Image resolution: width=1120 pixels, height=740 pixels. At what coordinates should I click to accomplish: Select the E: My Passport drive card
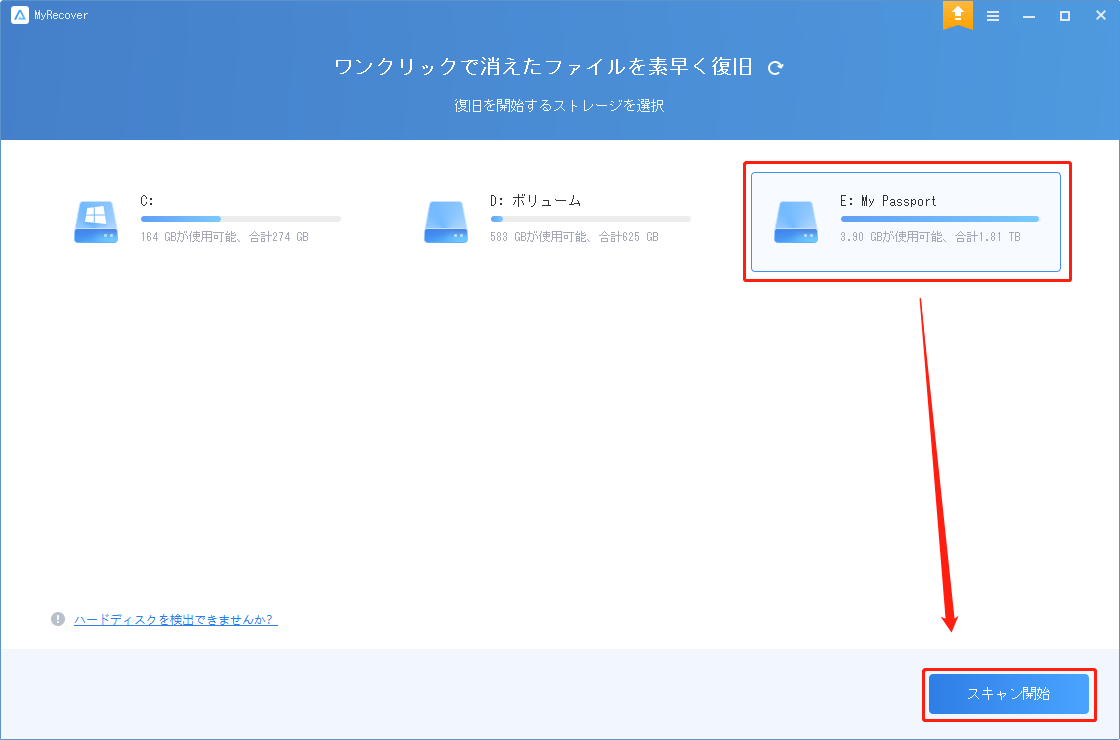[x=905, y=221]
